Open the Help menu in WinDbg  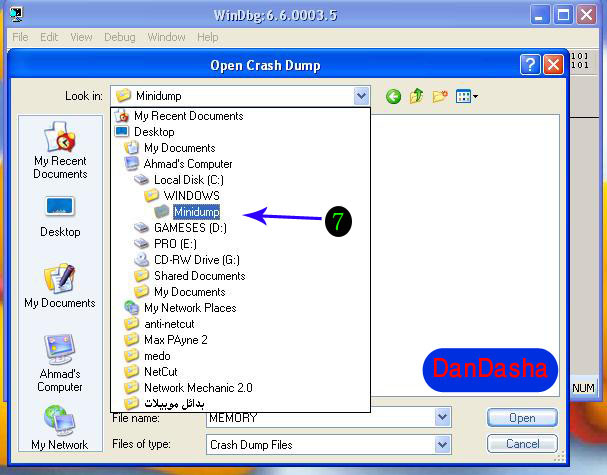pyautogui.click(x=208, y=37)
